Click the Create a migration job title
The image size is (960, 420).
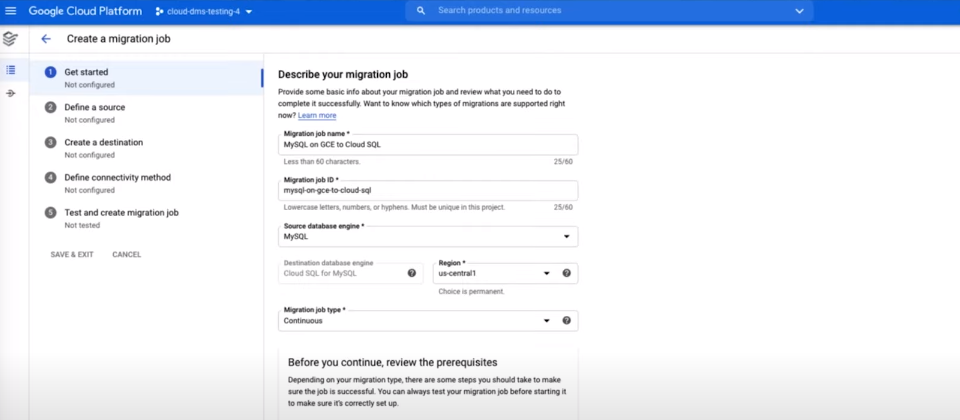tap(119, 39)
